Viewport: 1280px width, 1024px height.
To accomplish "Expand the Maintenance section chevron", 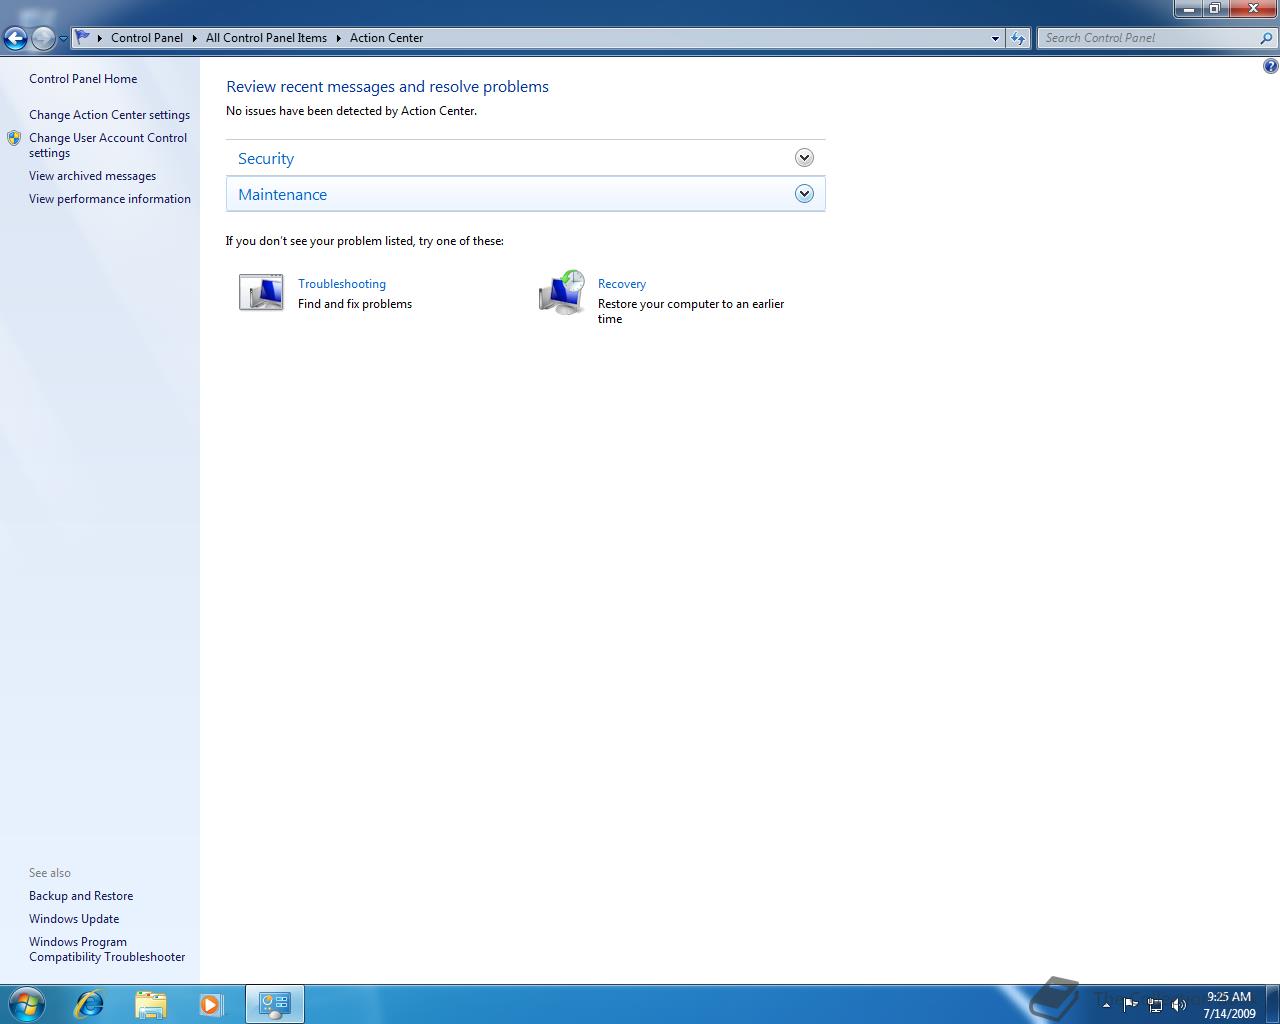I will point(804,194).
